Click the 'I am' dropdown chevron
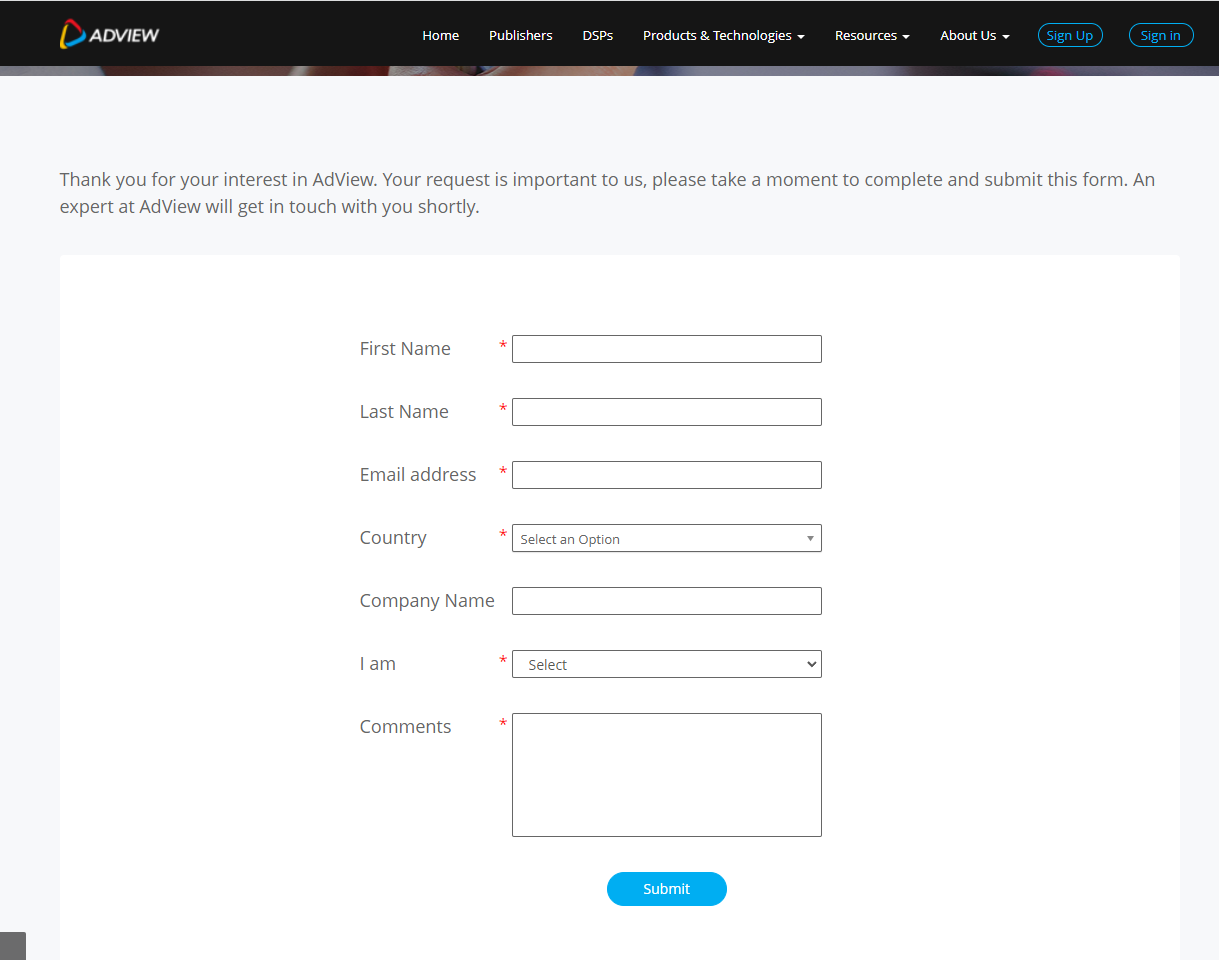Screen dimensions: 1219x960 [x=811, y=664]
